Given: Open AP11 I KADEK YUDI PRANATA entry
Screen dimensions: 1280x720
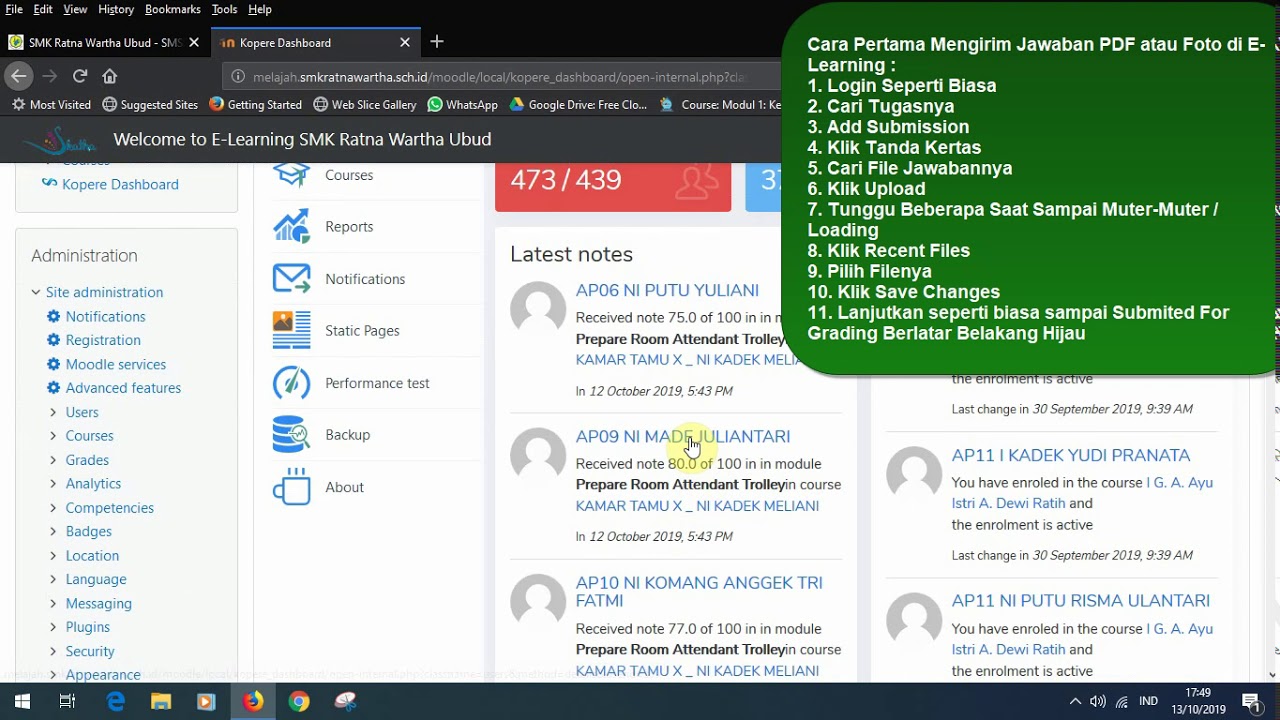Looking at the screenshot, I should pos(1071,456).
